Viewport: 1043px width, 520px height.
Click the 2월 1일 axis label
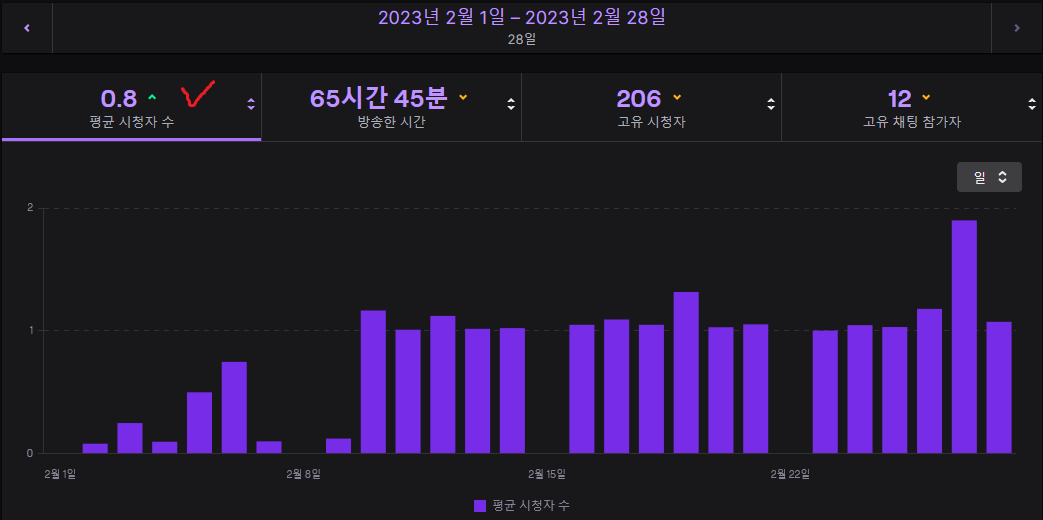coord(59,474)
